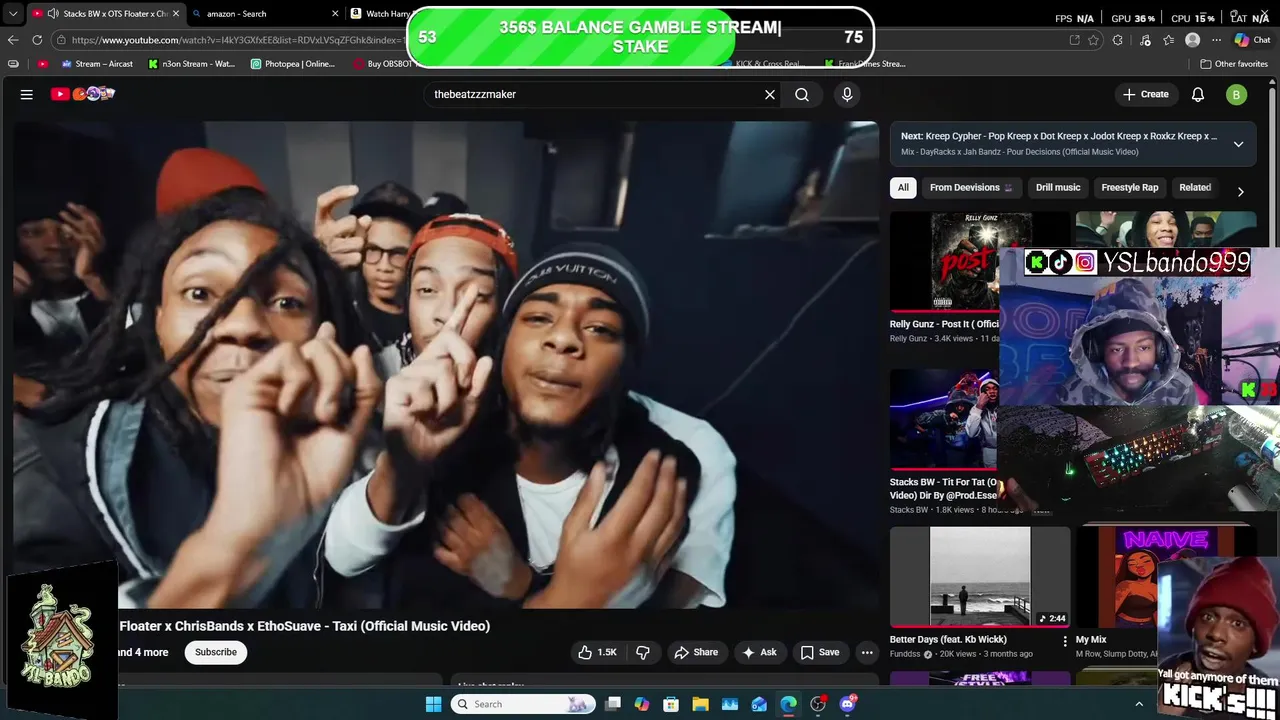The image size is (1280, 720).
Task: Open the Stacks BW Tit For Tat thumbnail
Action: [943, 419]
